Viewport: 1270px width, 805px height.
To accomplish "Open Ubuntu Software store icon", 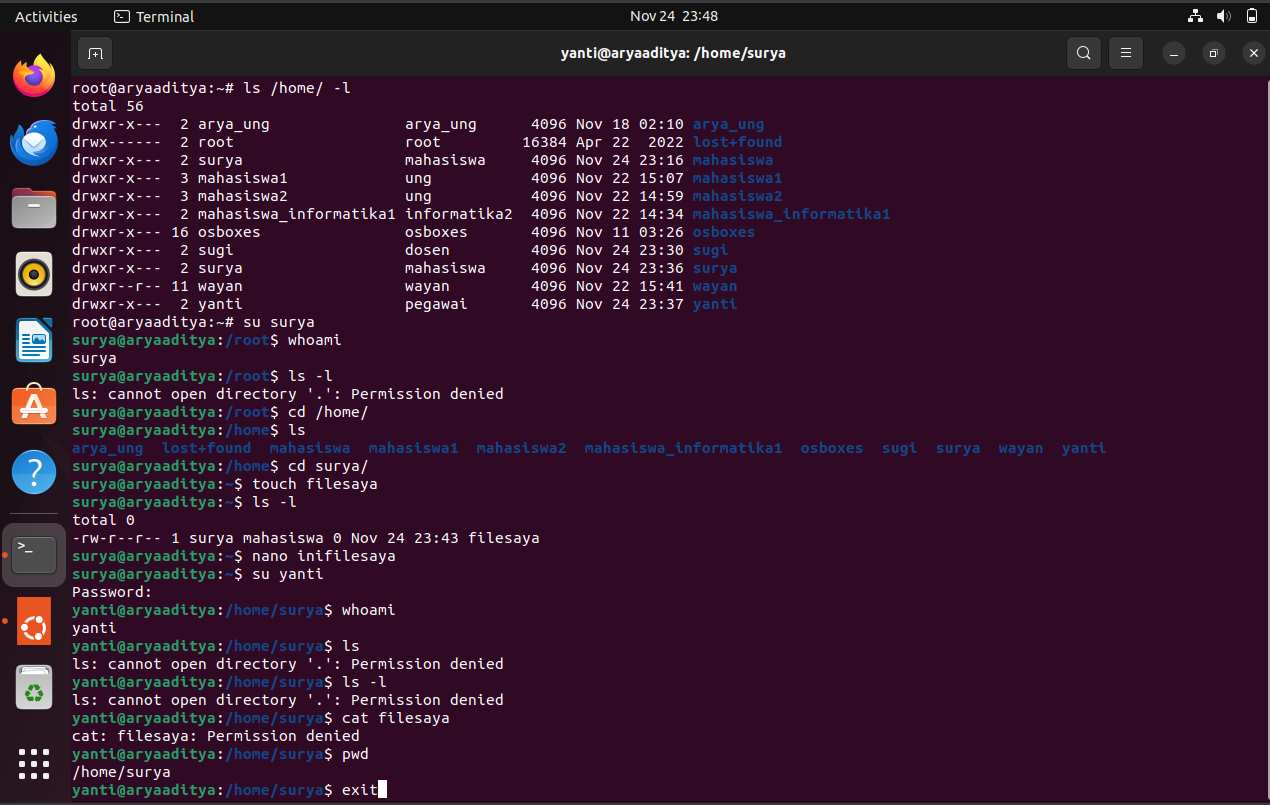I will [34, 405].
